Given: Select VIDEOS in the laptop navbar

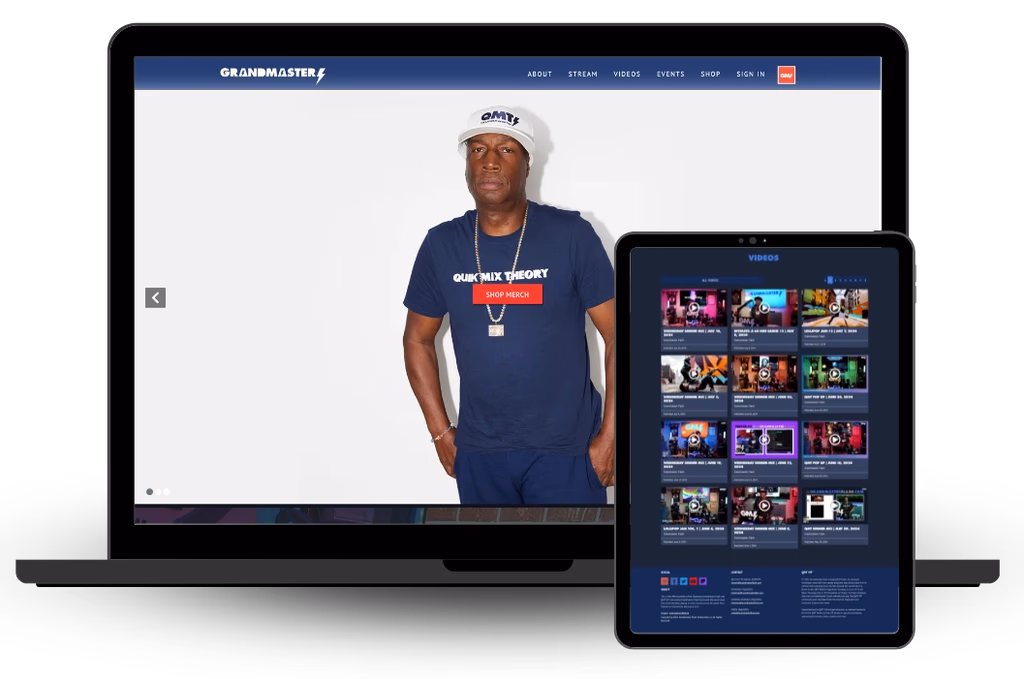Looking at the screenshot, I should click(626, 74).
